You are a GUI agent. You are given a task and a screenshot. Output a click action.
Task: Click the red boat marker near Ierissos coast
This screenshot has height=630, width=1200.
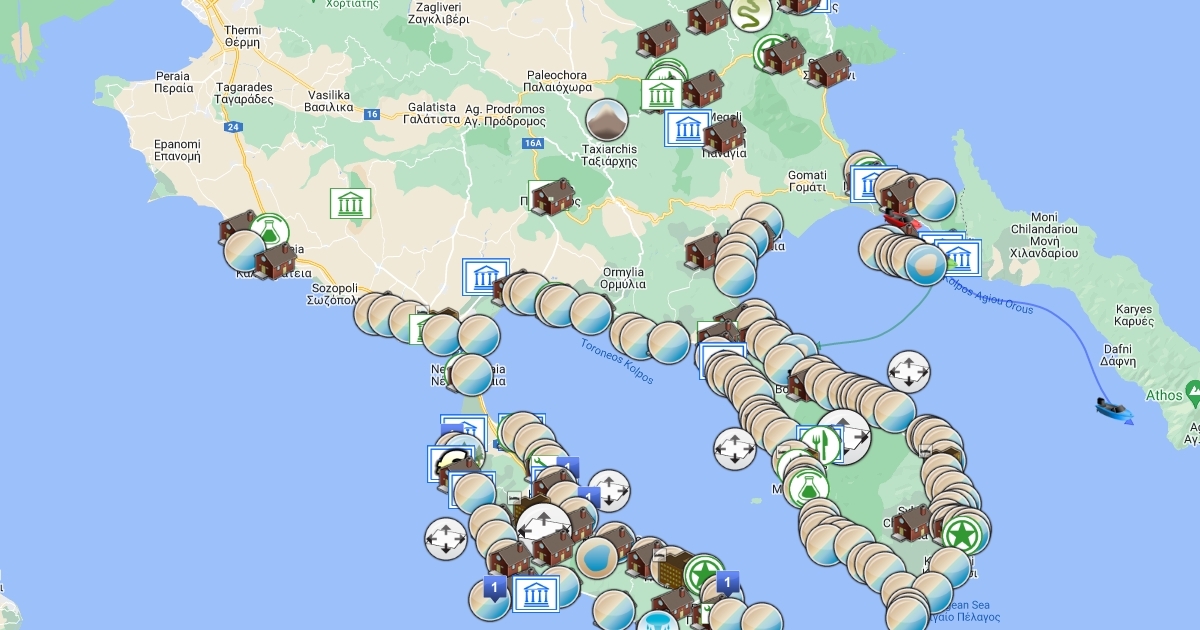(897, 219)
